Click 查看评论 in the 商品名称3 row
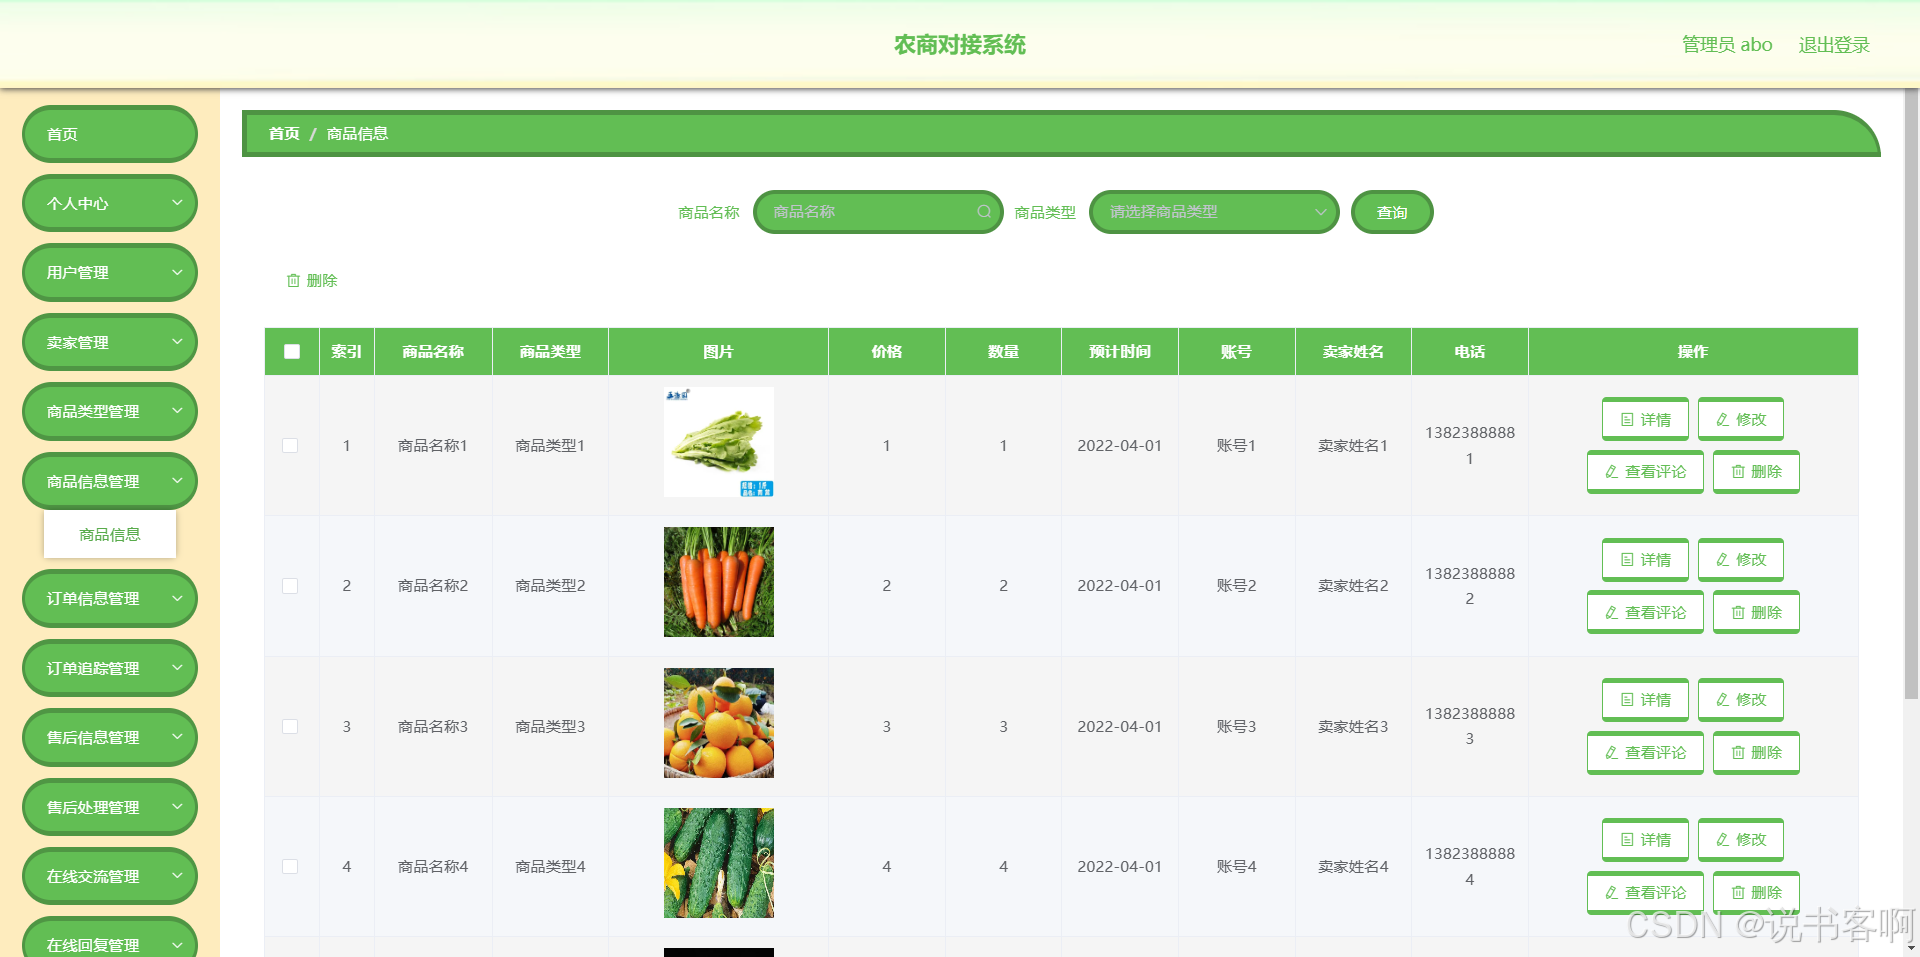Viewport: 1920px width, 957px height. point(1645,753)
